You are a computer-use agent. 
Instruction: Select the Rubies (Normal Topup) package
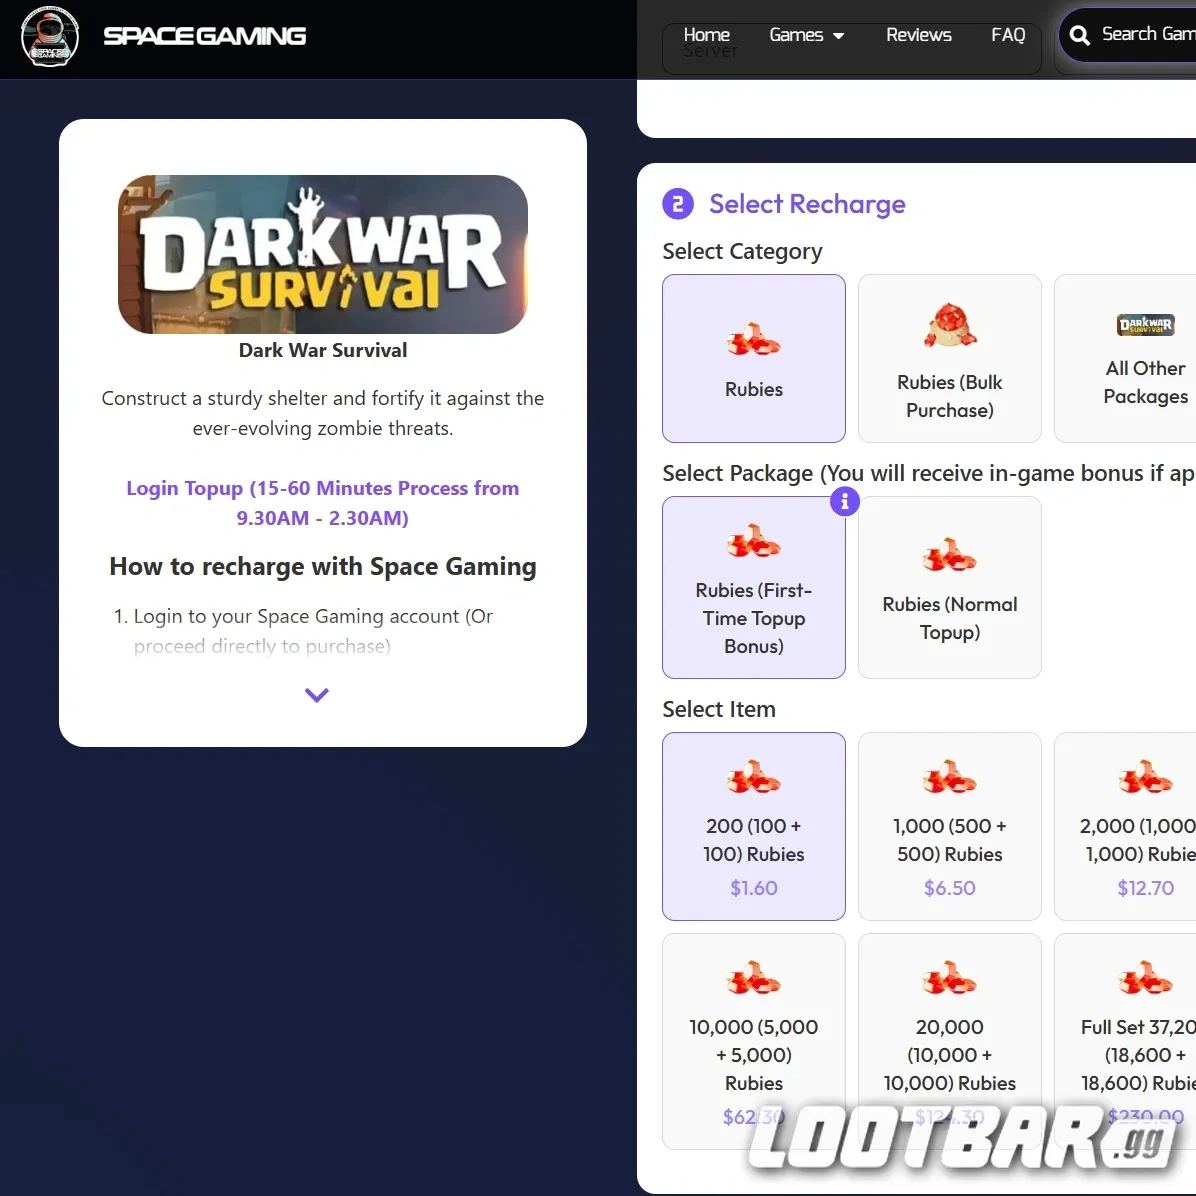[x=949, y=587]
